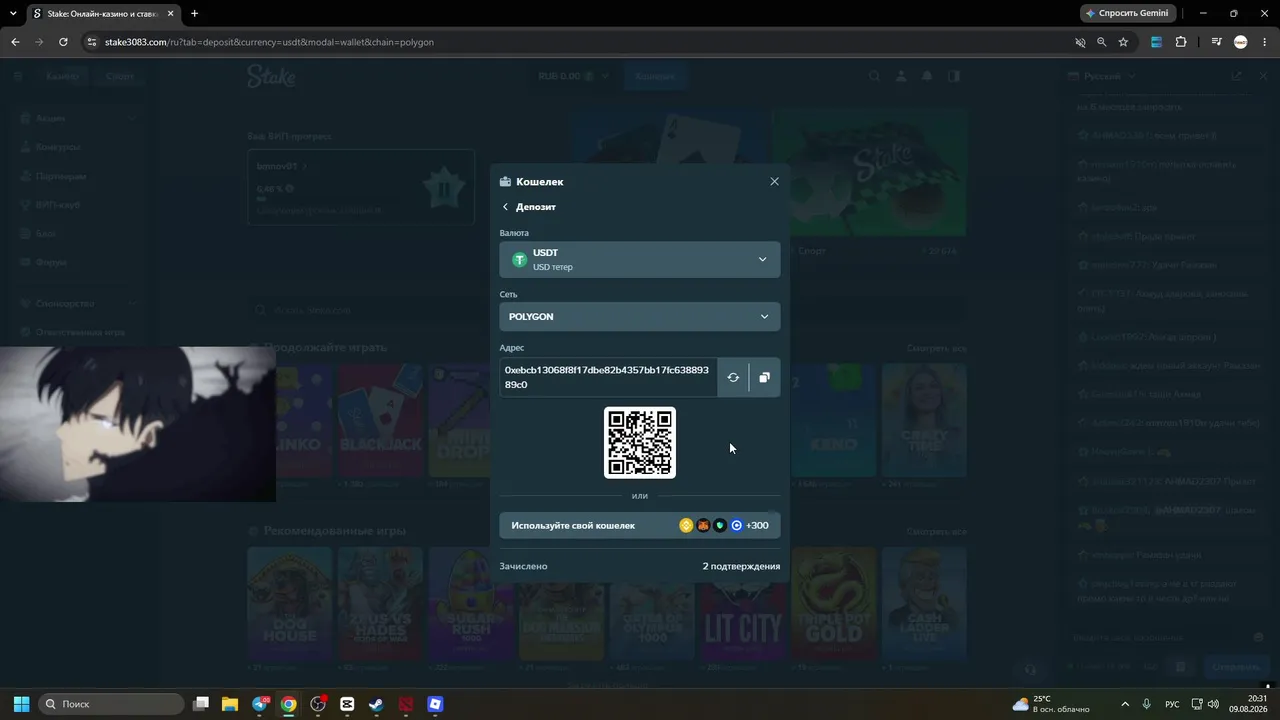Open the tab search dropdown arrow
The height and width of the screenshot is (720, 1280).
point(12,14)
